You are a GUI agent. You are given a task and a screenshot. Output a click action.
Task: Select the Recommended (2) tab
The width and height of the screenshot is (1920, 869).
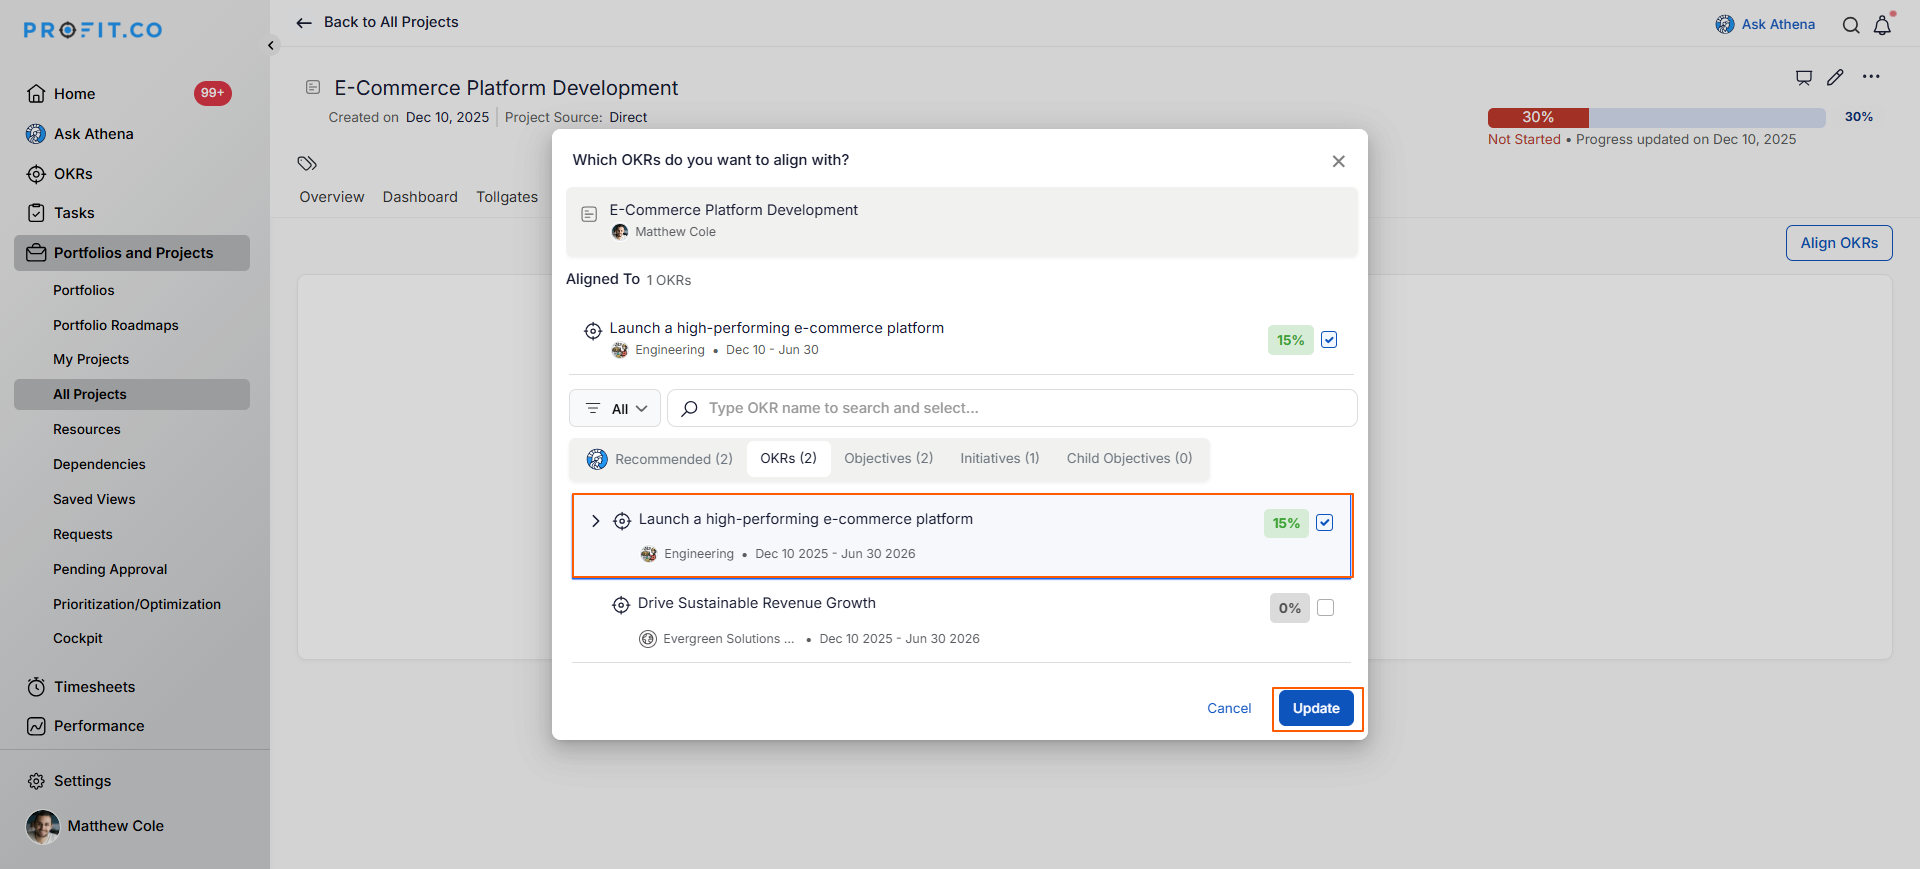point(660,459)
